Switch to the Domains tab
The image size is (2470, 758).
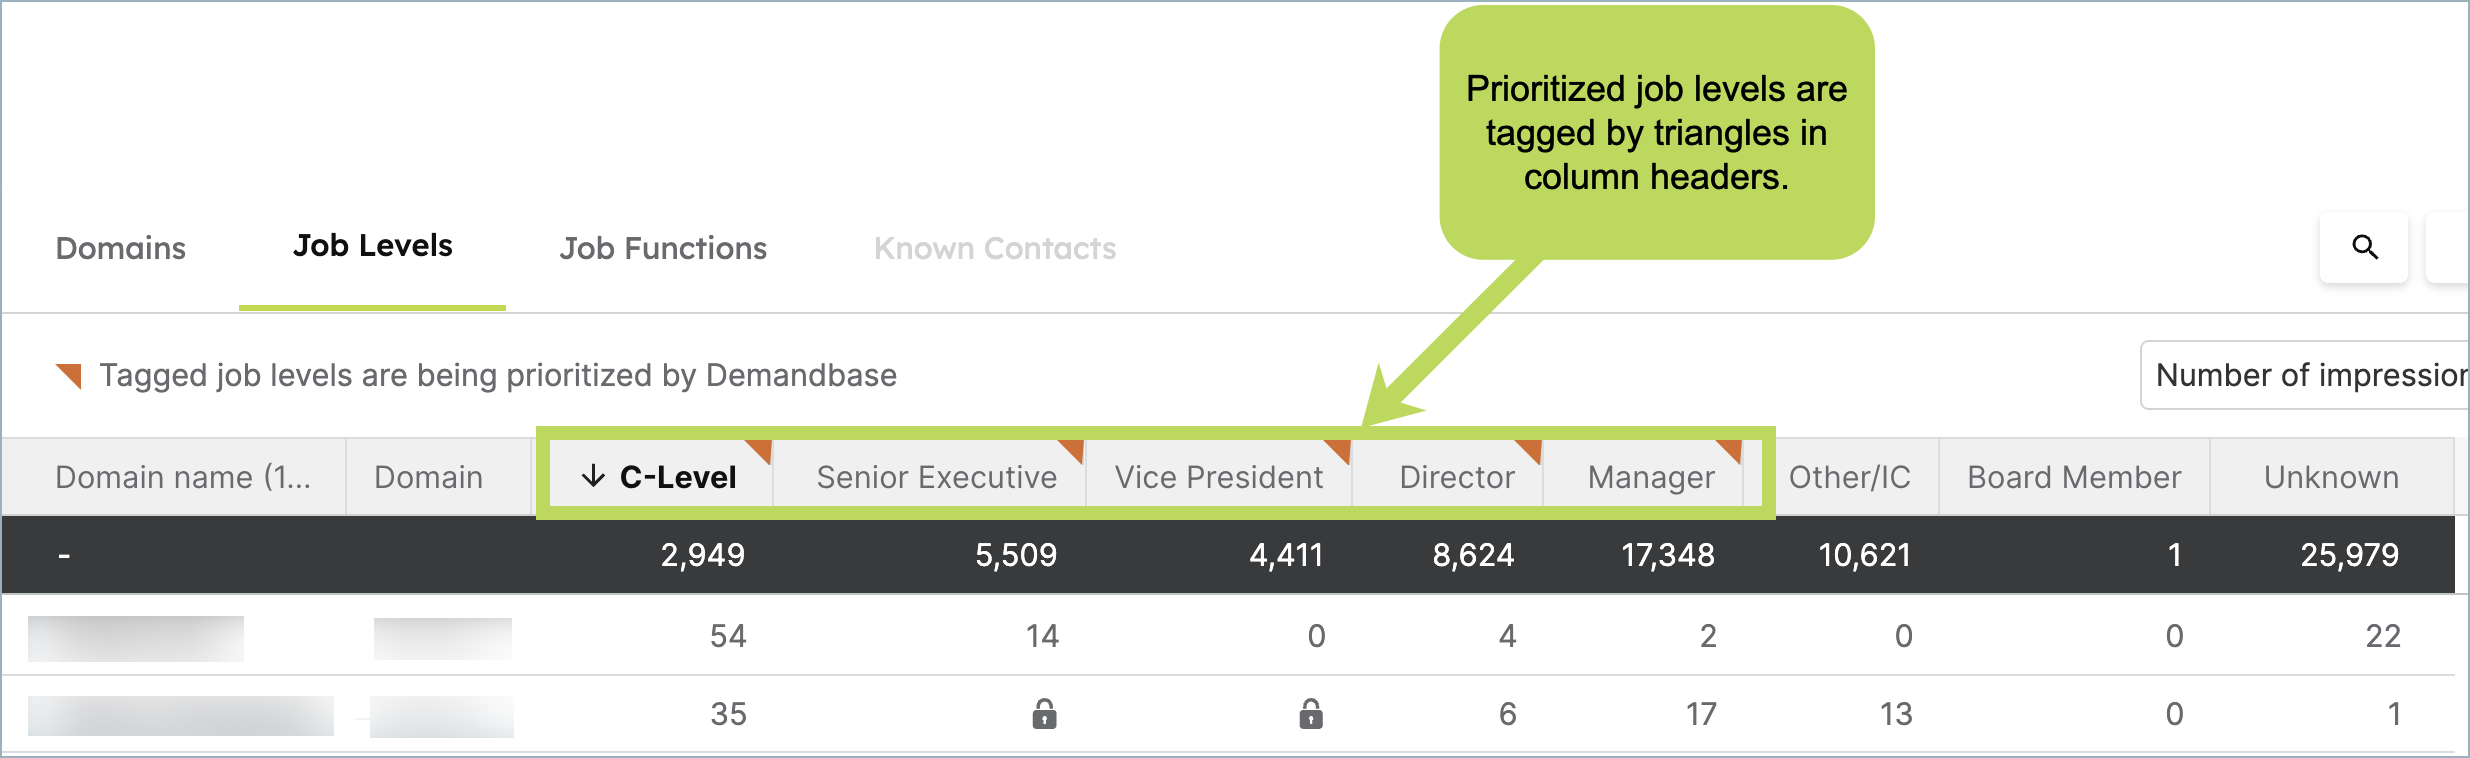[121, 248]
